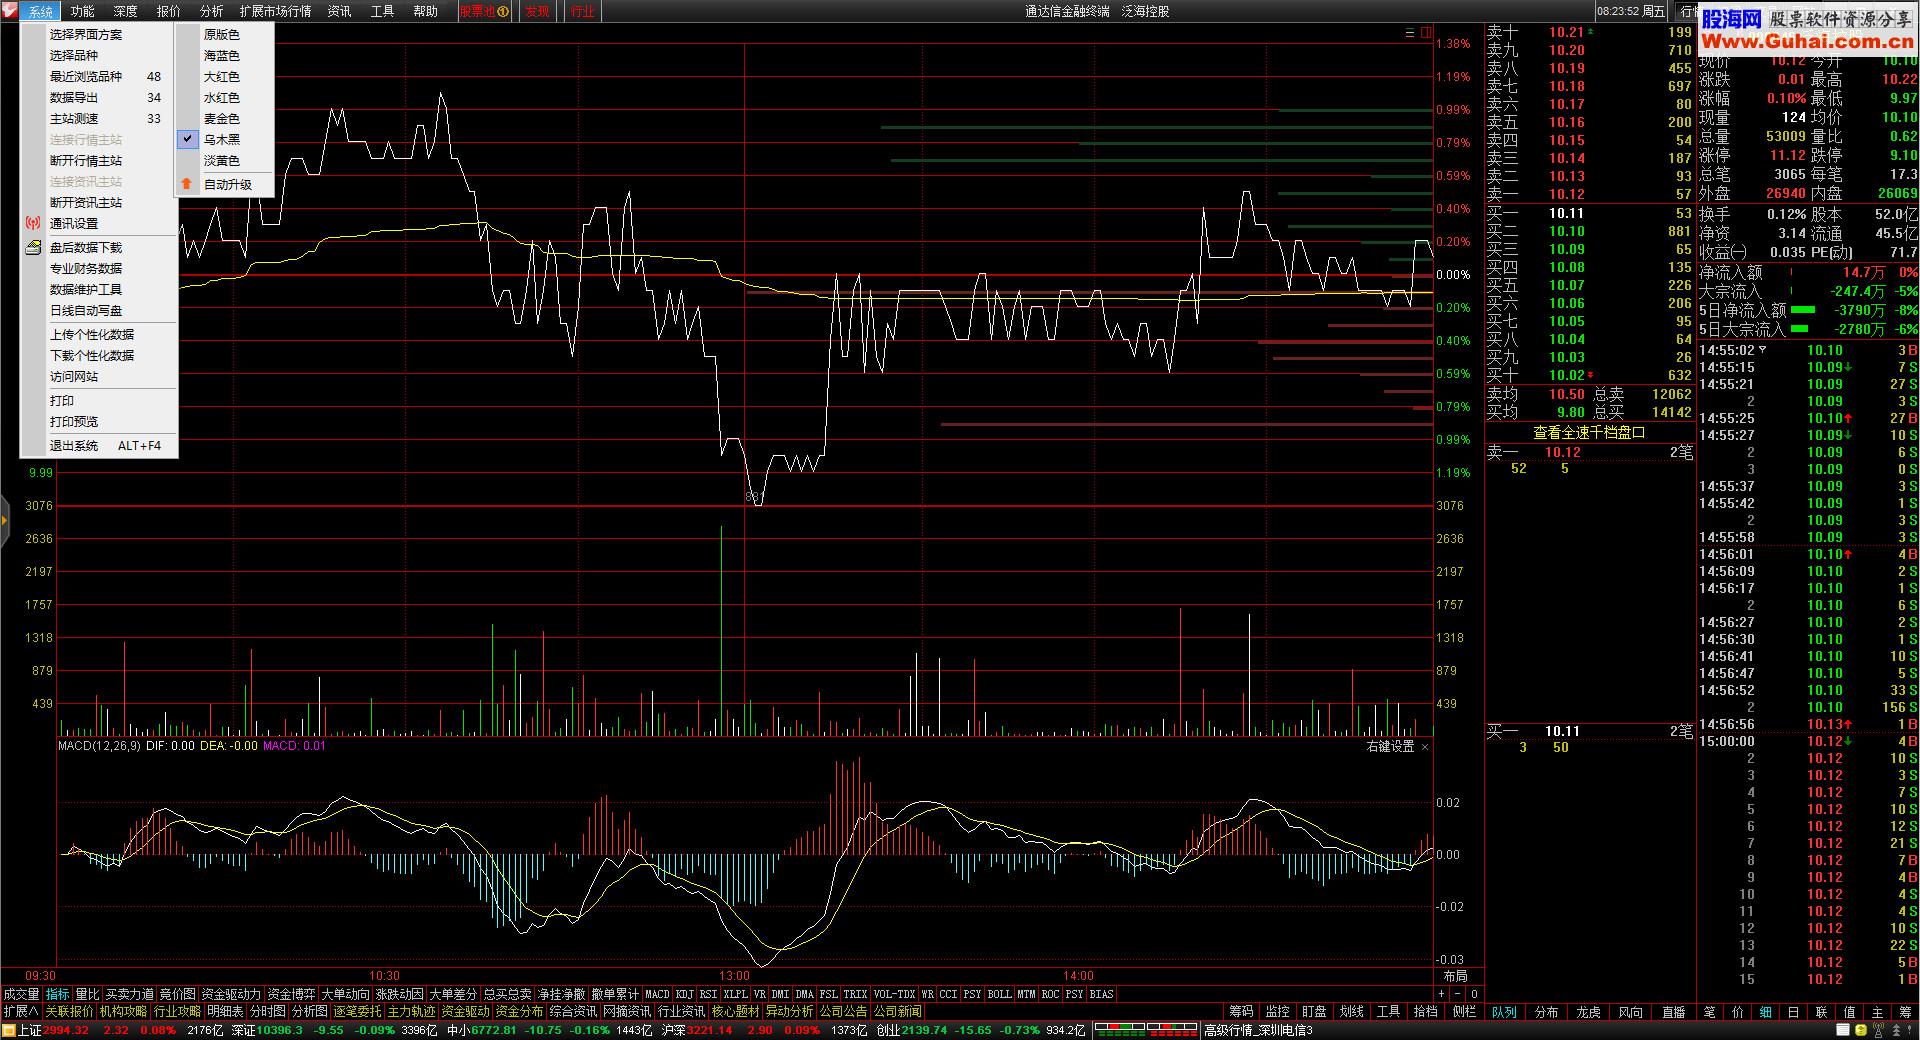Screen dimensions: 1920x1040
Task: Click the 盘后数据下载 folder icon
Action: [33, 247]
